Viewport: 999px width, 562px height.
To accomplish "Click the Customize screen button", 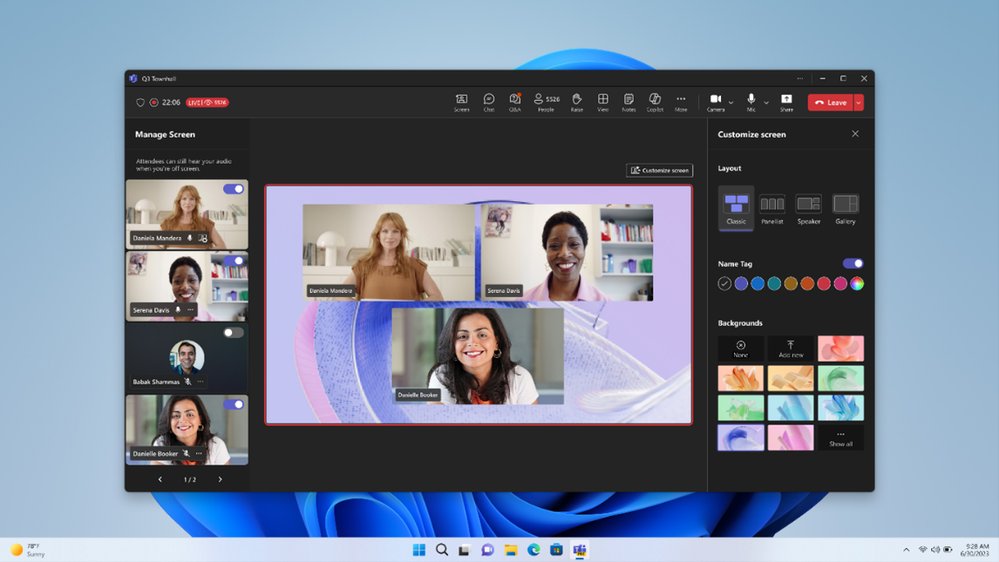I will 659,170.
